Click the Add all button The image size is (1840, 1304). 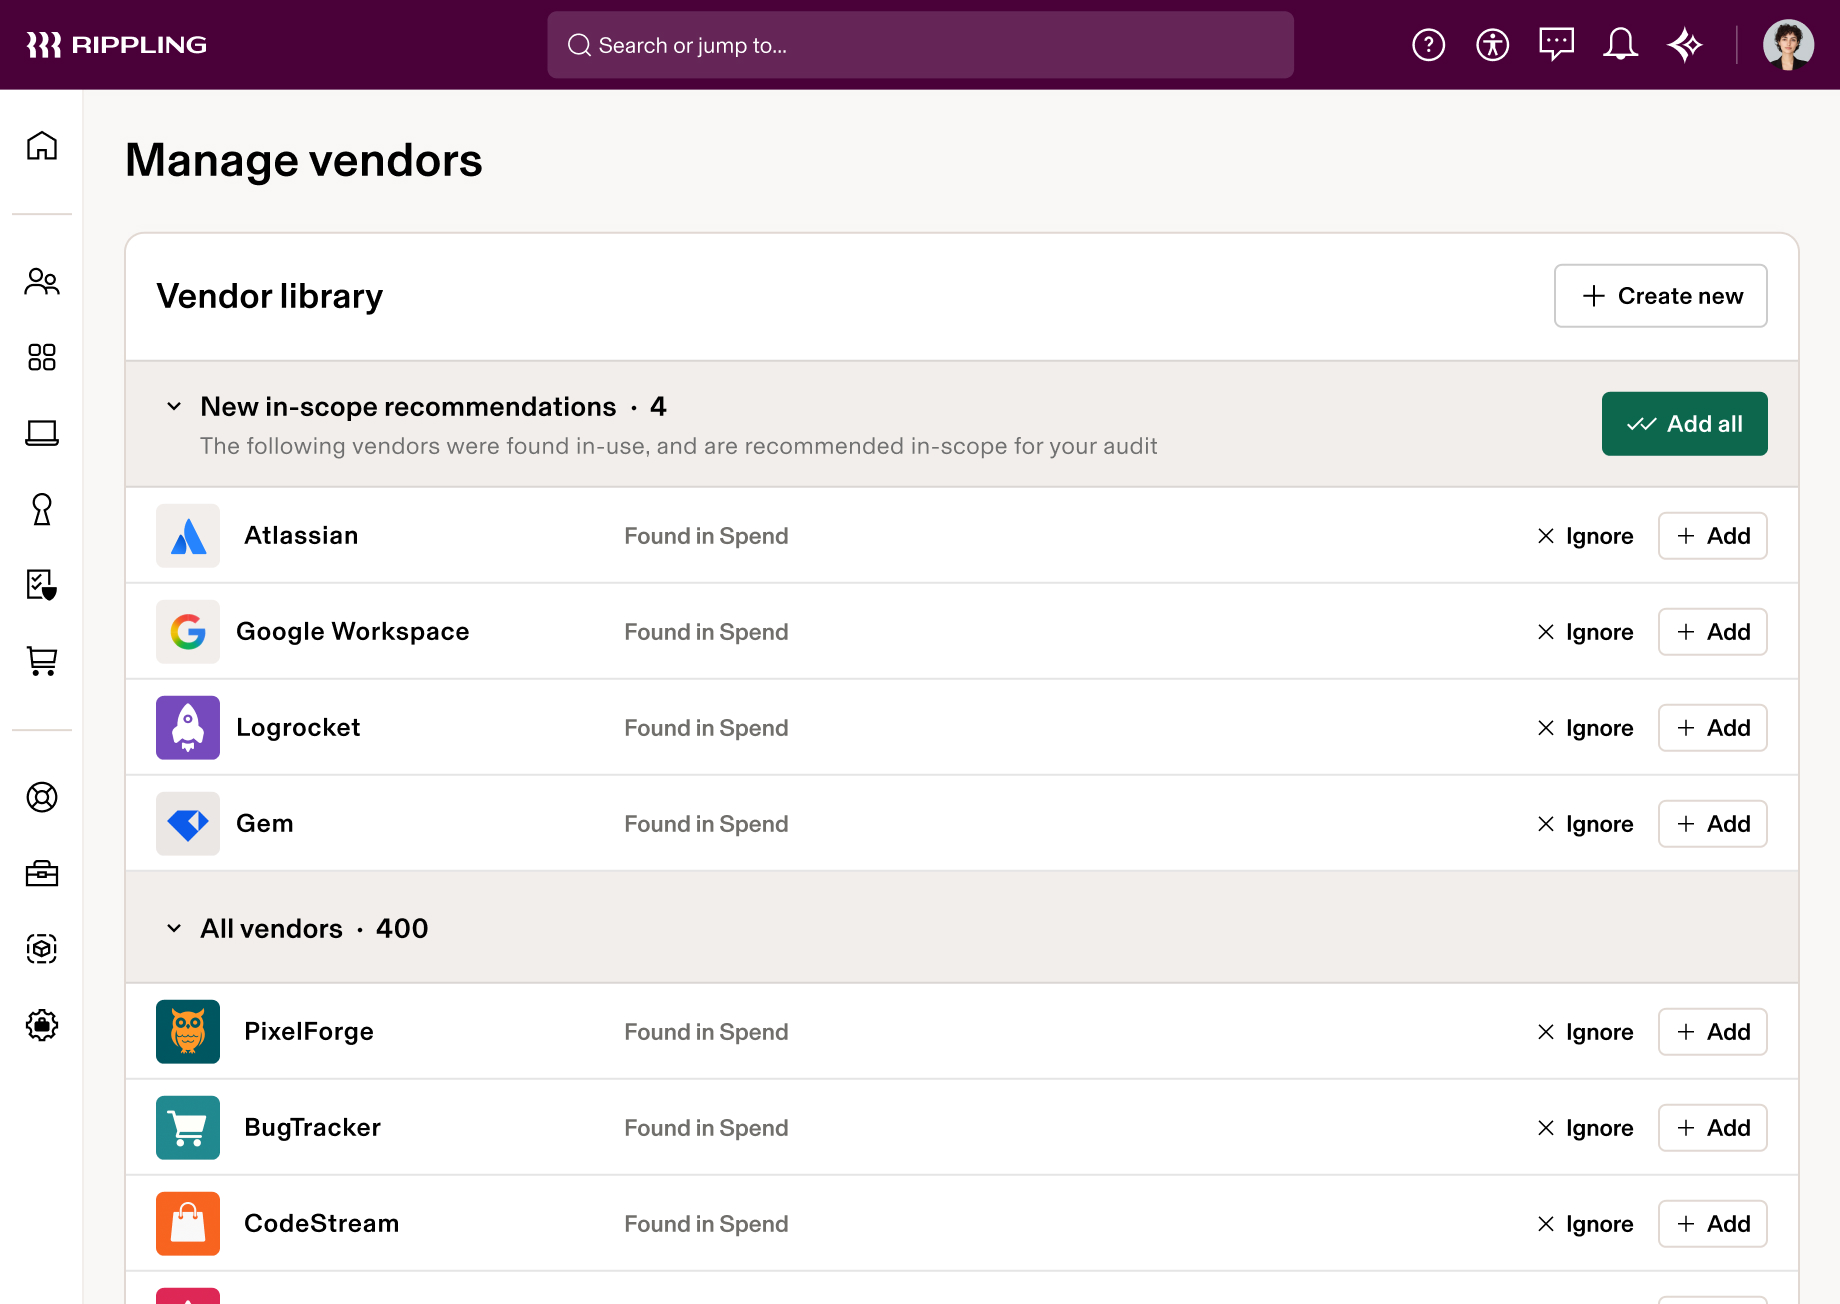[x=1684, y=423]
